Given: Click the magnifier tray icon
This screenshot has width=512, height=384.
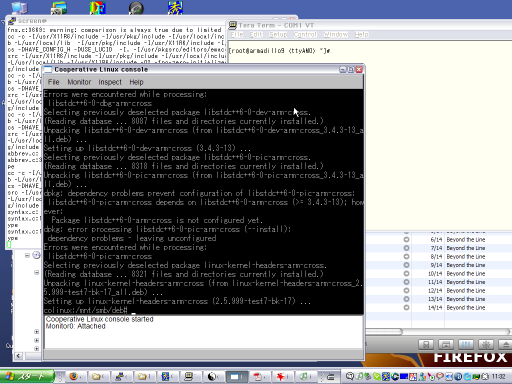Looking at the screenshot, I should click(x=349, y=377).
